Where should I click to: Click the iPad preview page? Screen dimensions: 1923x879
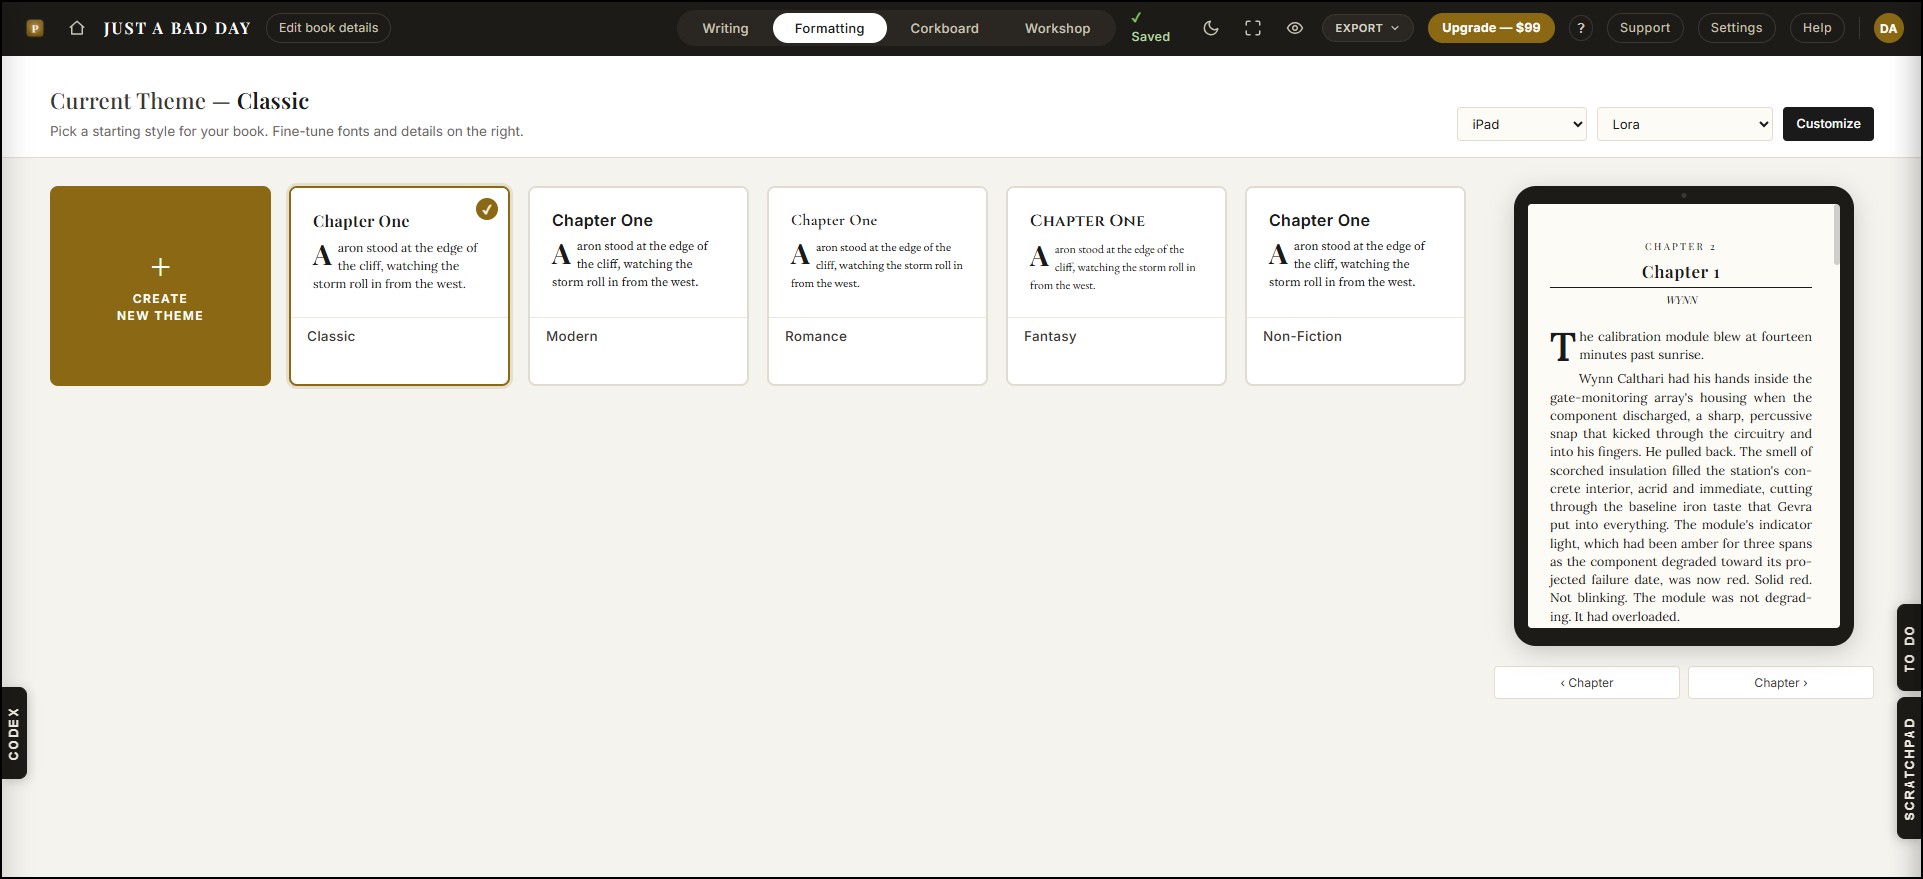(x=1683, y=416)
